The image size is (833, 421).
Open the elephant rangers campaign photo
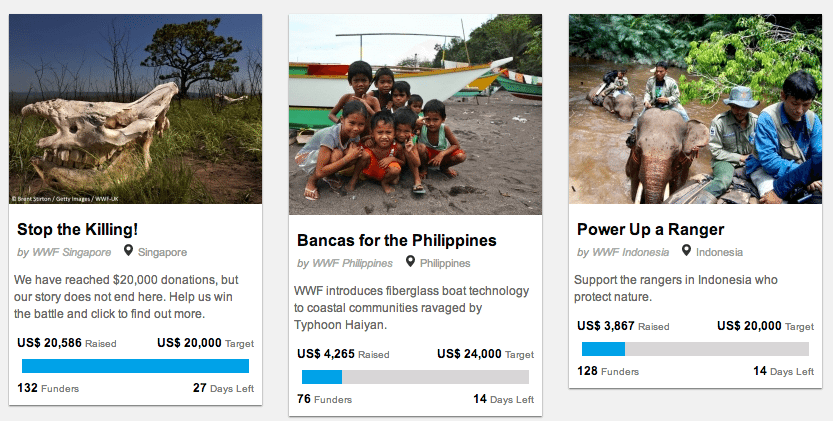[695, 109]
